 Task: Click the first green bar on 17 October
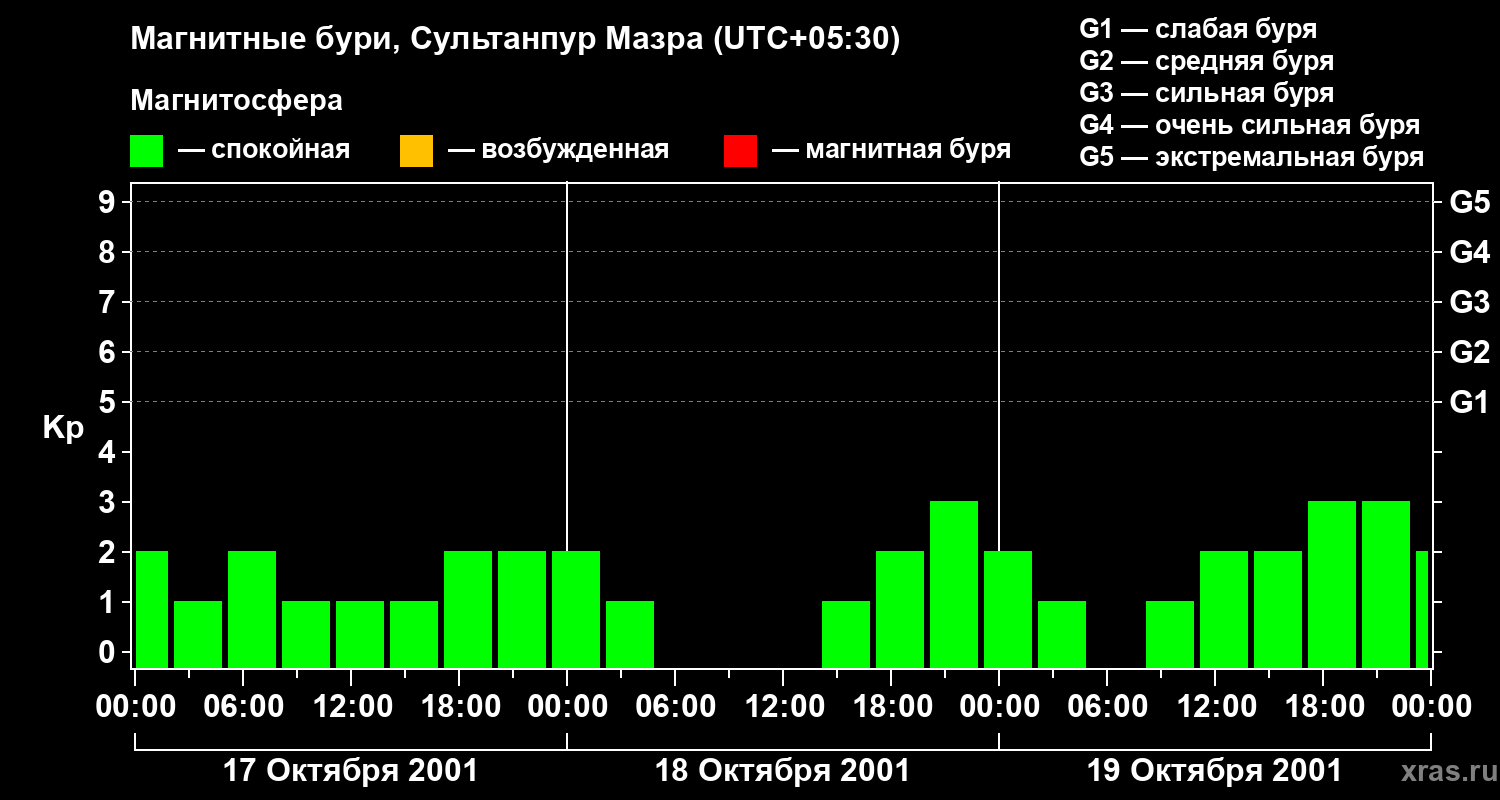[152, 609]
